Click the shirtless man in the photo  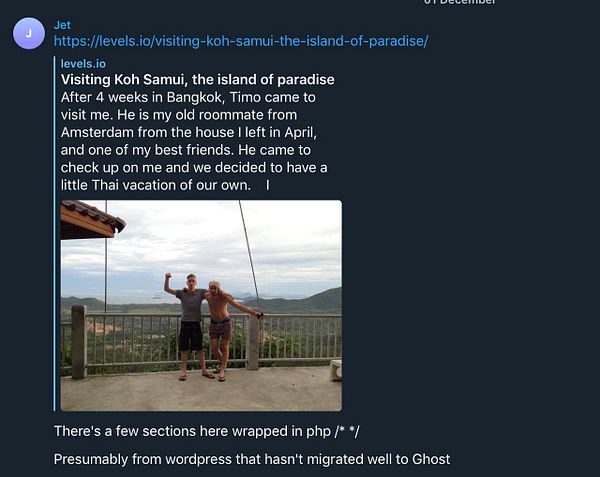[222, 325]
